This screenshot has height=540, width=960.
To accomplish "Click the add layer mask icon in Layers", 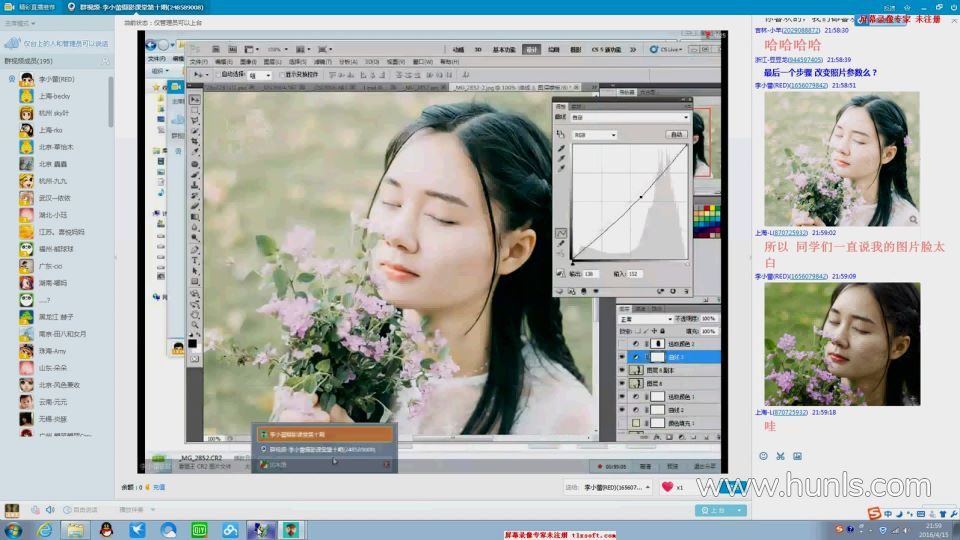I will [669, 437].
